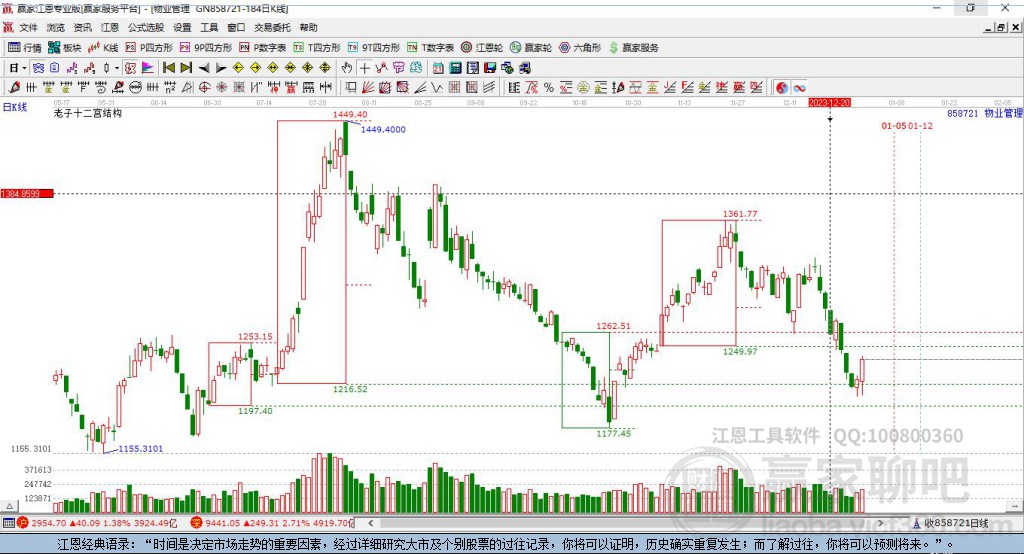The width and height of the screenshot is (1024, 554).
Task: Click the red-blue yin-yang icon
Action: tap(782, 88)
